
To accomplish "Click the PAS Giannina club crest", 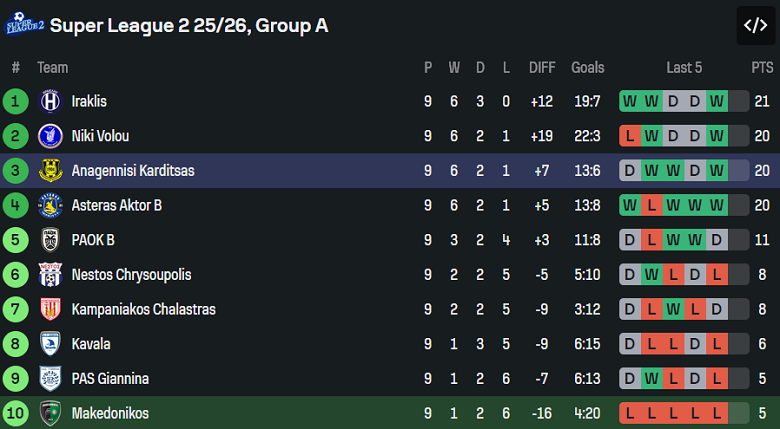I will [x=50, y=378].
